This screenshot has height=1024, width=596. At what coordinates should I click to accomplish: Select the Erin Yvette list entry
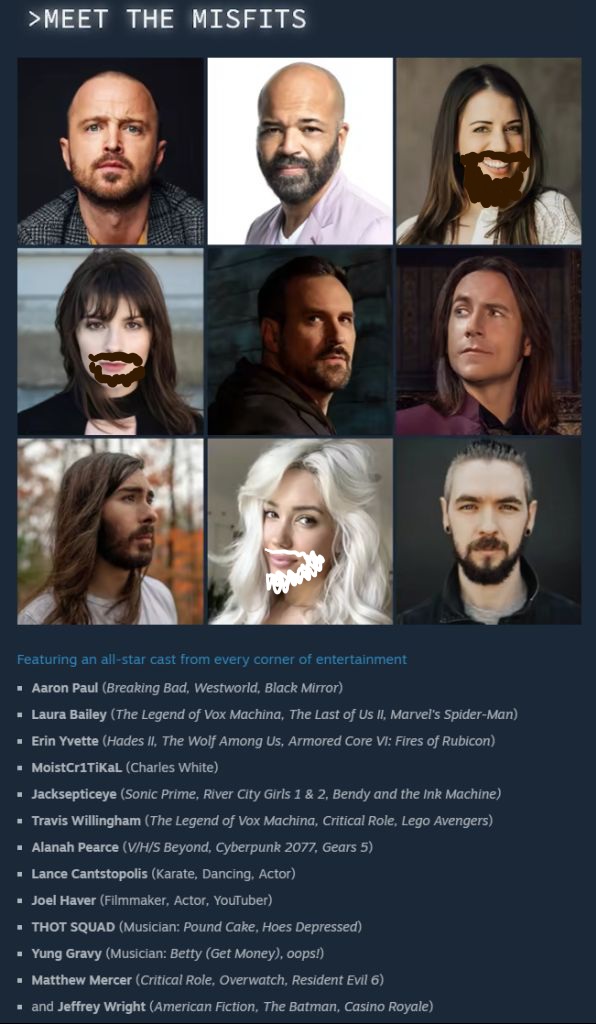click(x=263, y=741)
